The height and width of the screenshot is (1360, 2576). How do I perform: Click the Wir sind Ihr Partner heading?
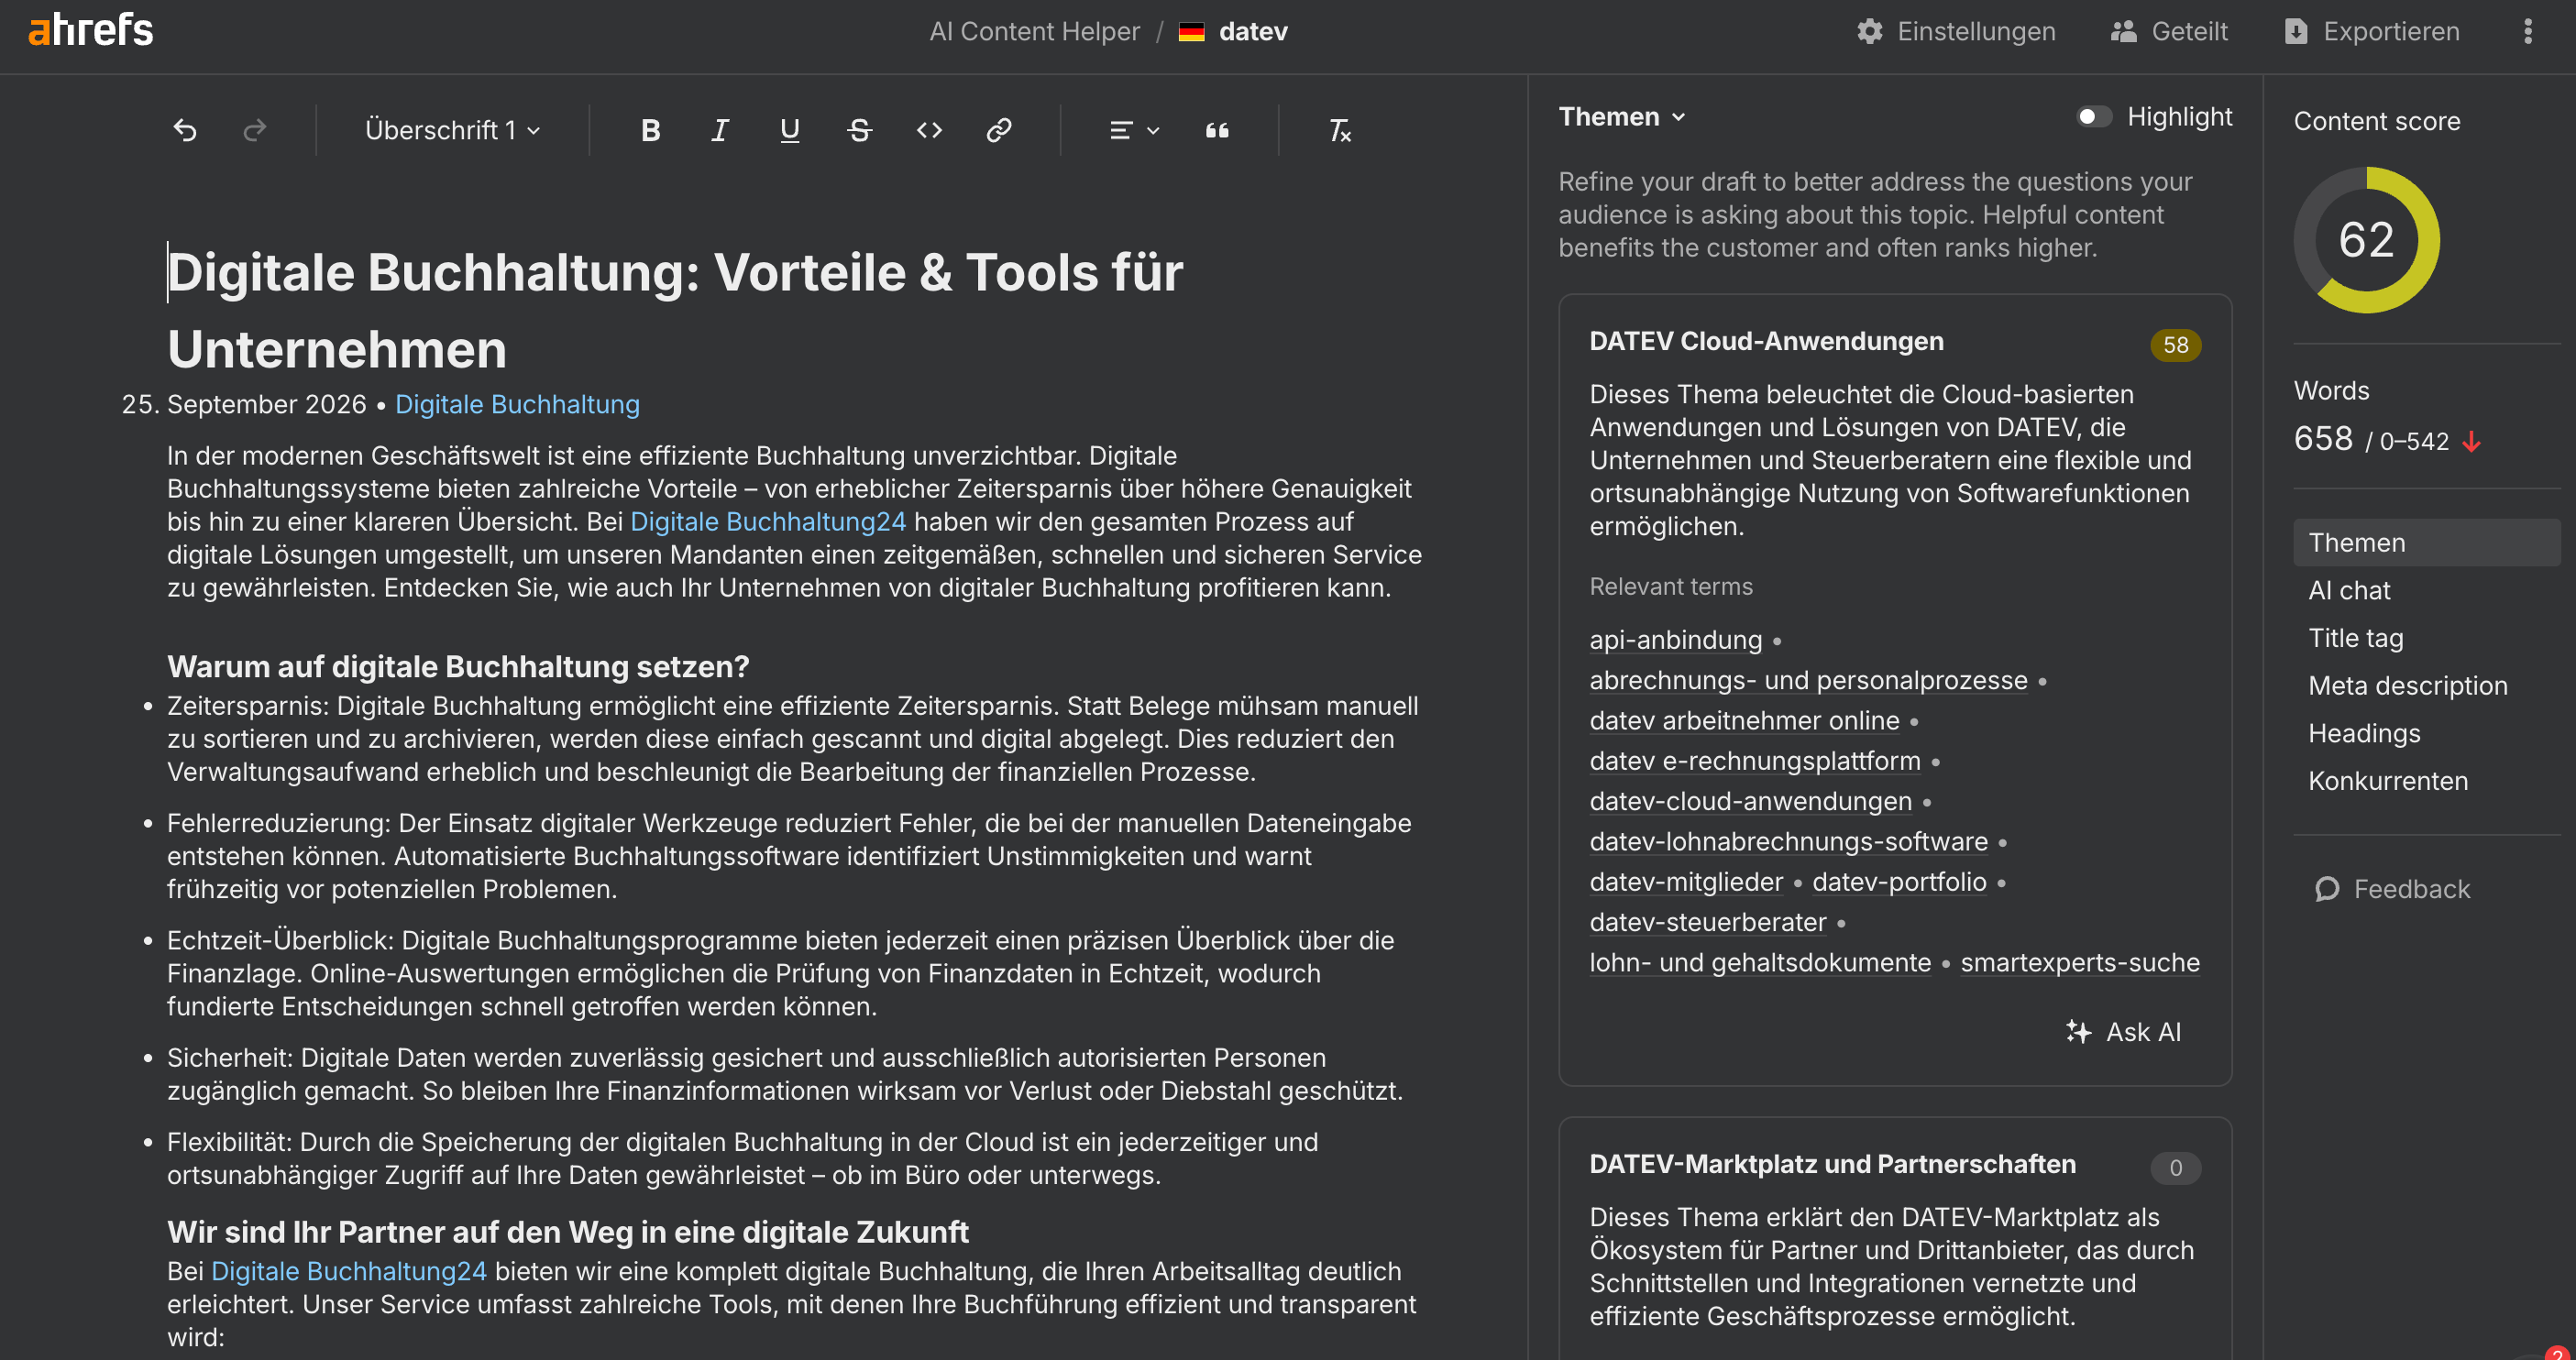click(568, 1232)
